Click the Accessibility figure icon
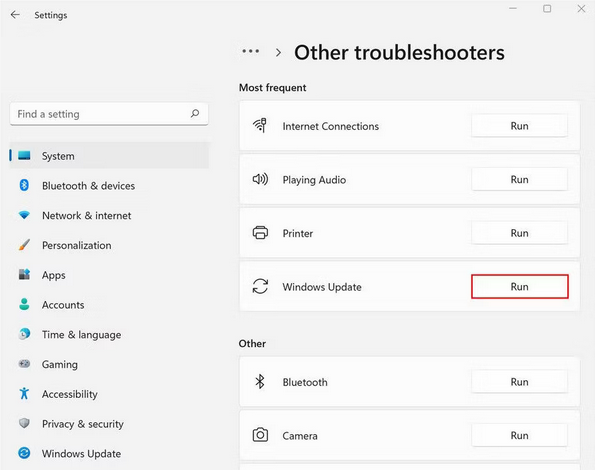The height and width of the screenshot is (470, 595). tap(24, 393)
